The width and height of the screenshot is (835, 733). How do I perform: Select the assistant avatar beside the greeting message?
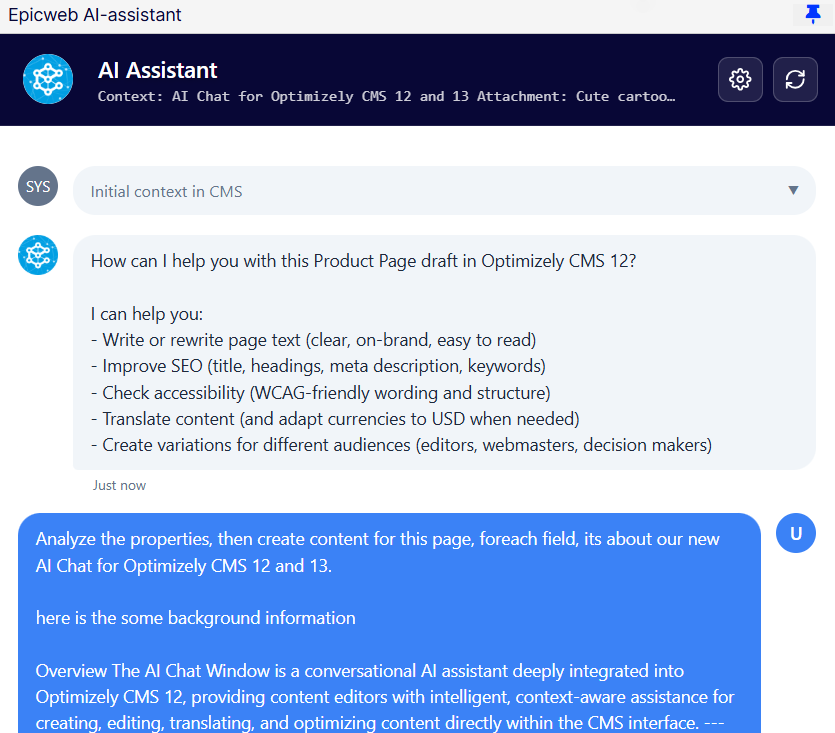pos(37,255)
